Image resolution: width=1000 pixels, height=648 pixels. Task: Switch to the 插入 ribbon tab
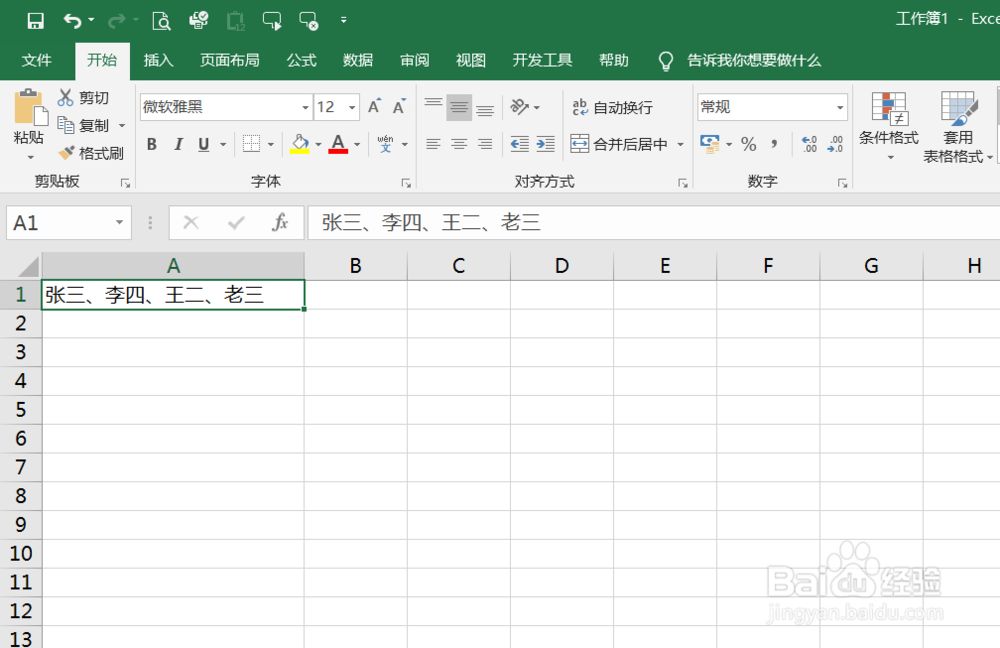[158, 61]
